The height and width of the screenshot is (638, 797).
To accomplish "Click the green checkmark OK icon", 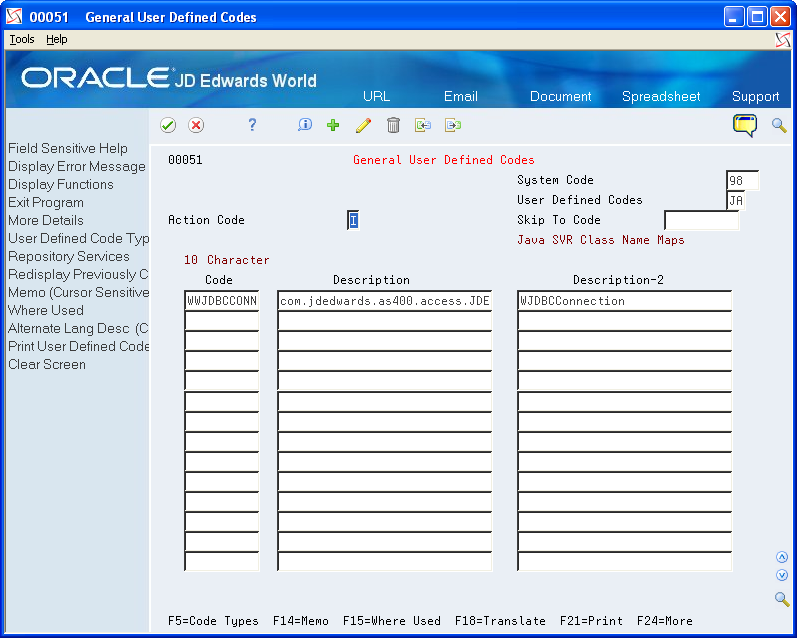I will point(168,125).
